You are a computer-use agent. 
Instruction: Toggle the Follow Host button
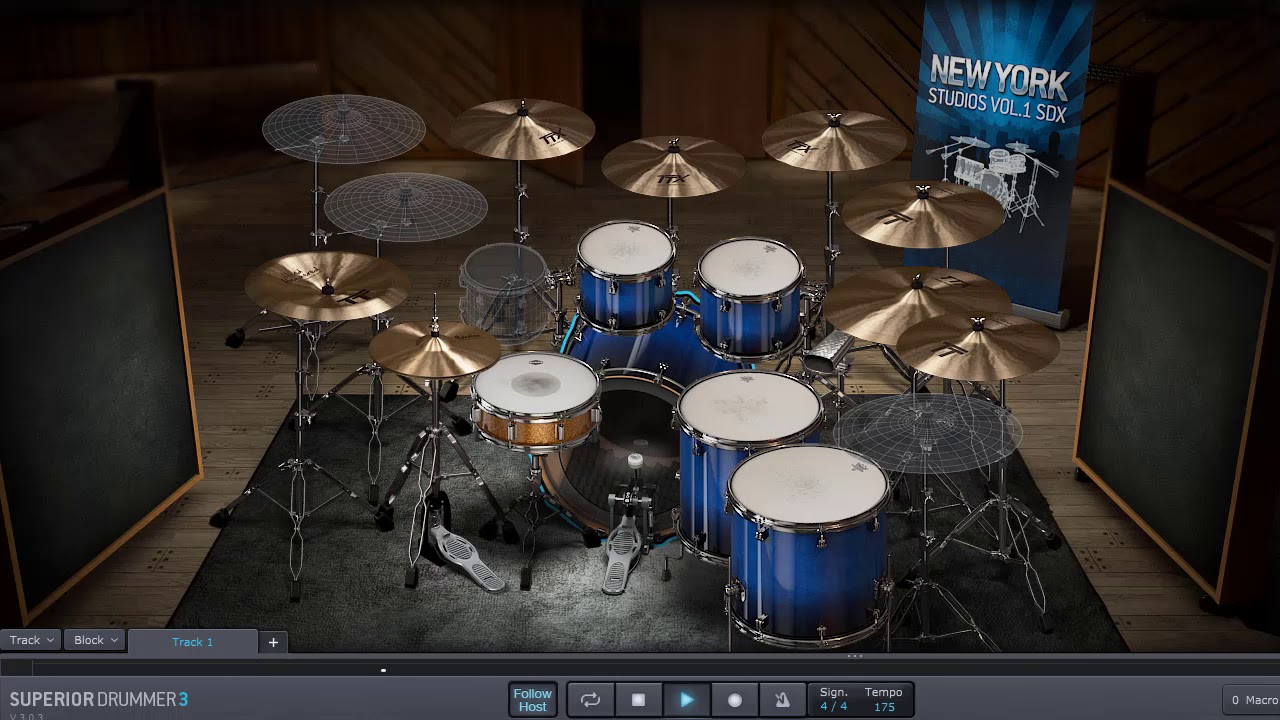tap(532, 700)
